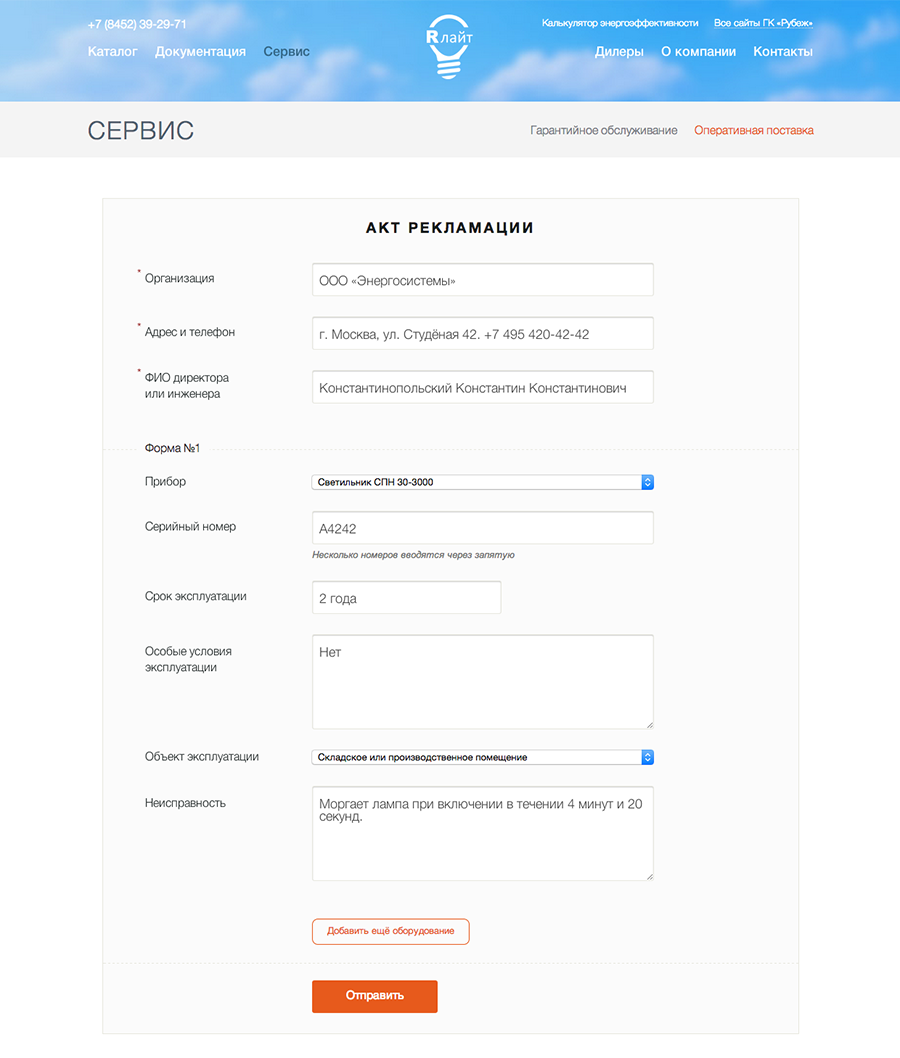Expand the Объект эксплуатации dropdown

pos(482,757)
